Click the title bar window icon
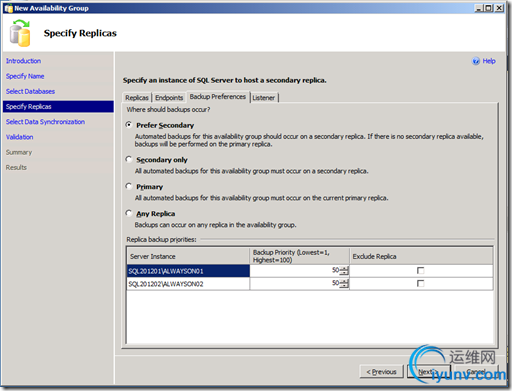512x391 pixels. point(8,8)
